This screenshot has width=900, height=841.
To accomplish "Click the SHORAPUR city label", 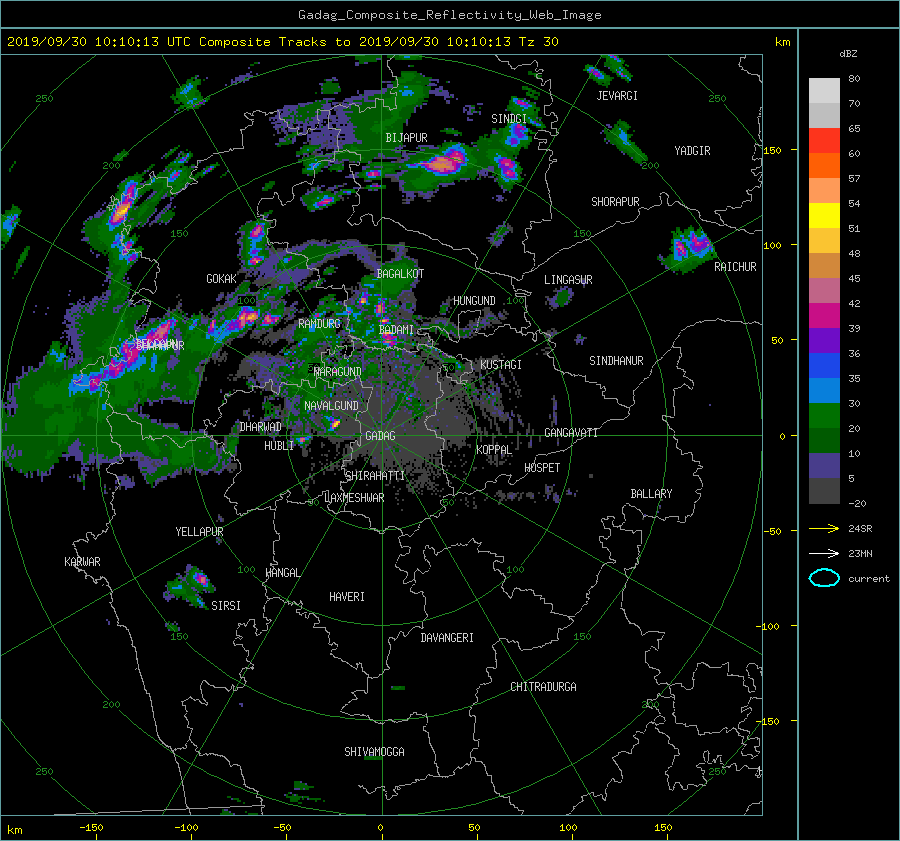I will (x=615, y=202).
